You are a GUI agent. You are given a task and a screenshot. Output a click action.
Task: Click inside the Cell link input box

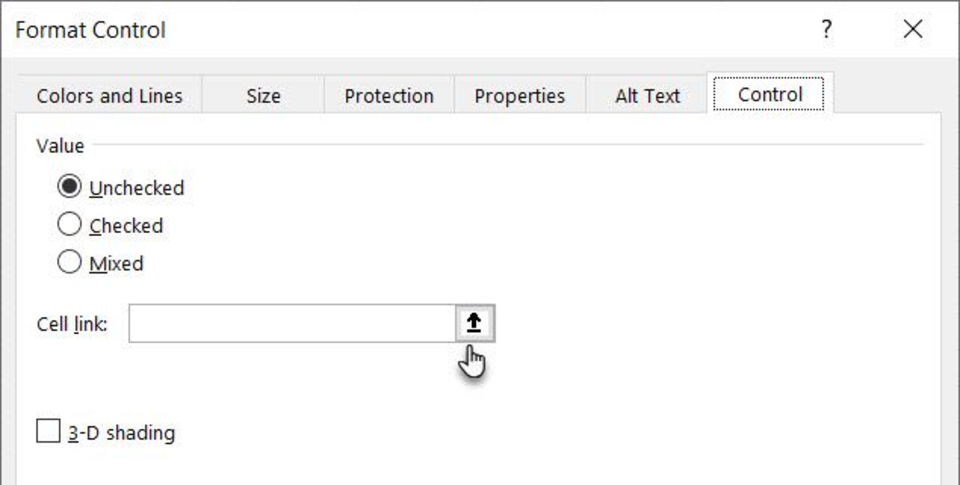(x=292, y=323)
